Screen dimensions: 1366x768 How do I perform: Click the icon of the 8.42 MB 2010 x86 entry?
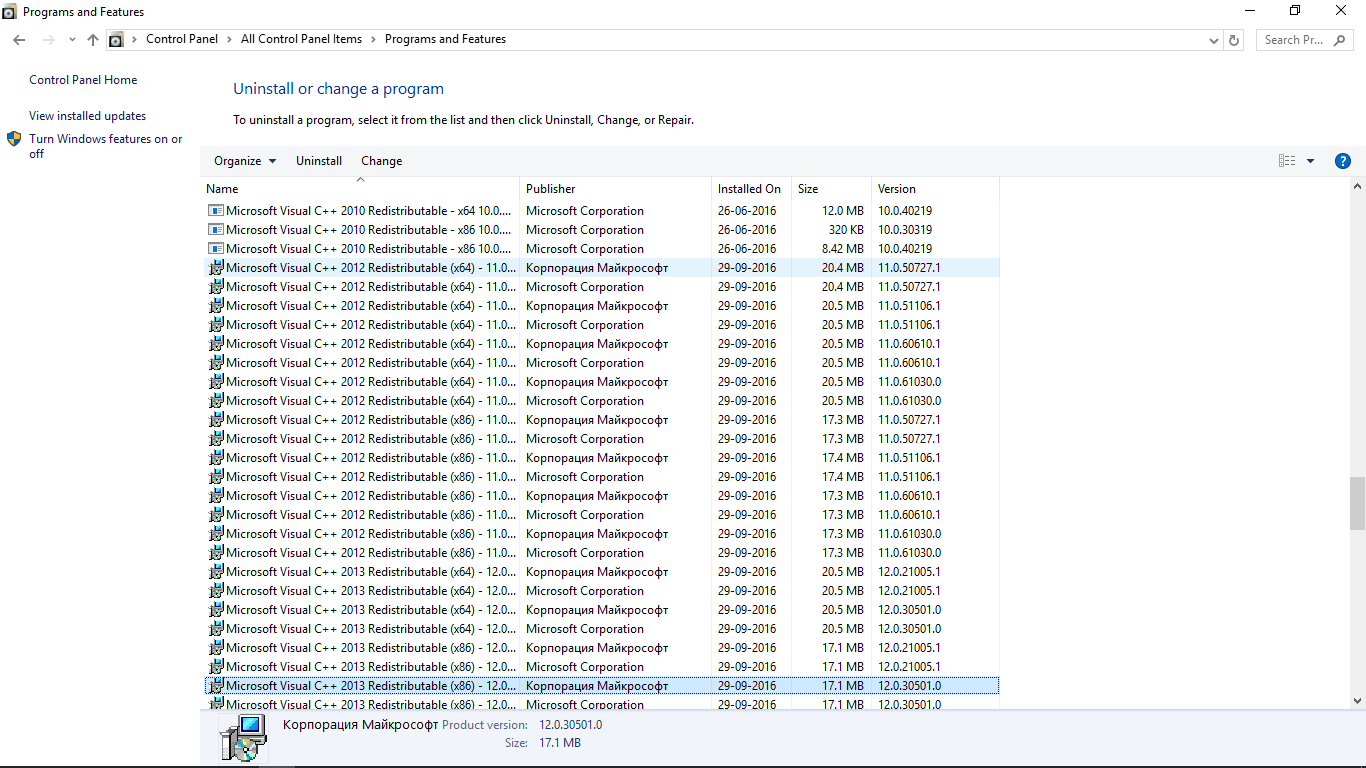tap(215, 249)
